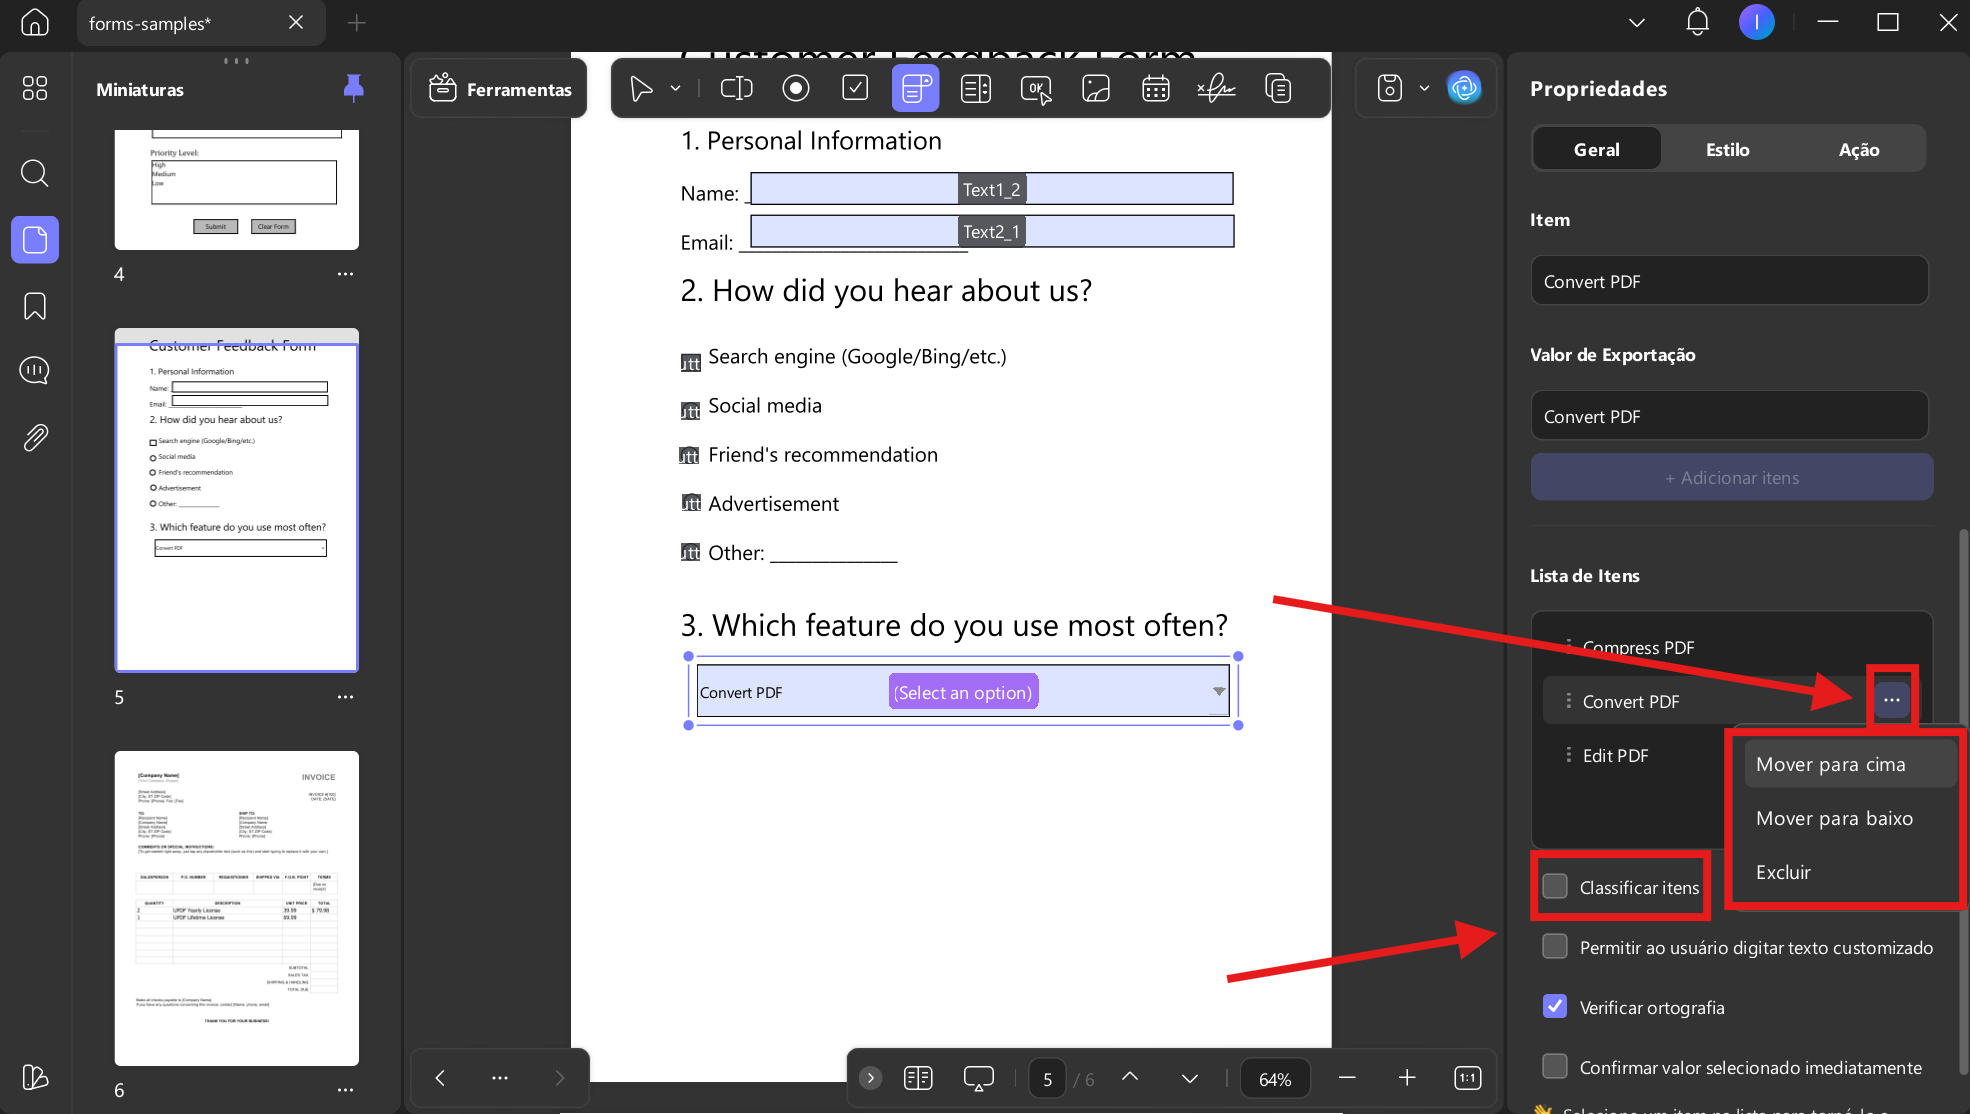This screenshot has width=1970, height=1114.
Task: Select the checkbox form tool
Action: point(855,89)
